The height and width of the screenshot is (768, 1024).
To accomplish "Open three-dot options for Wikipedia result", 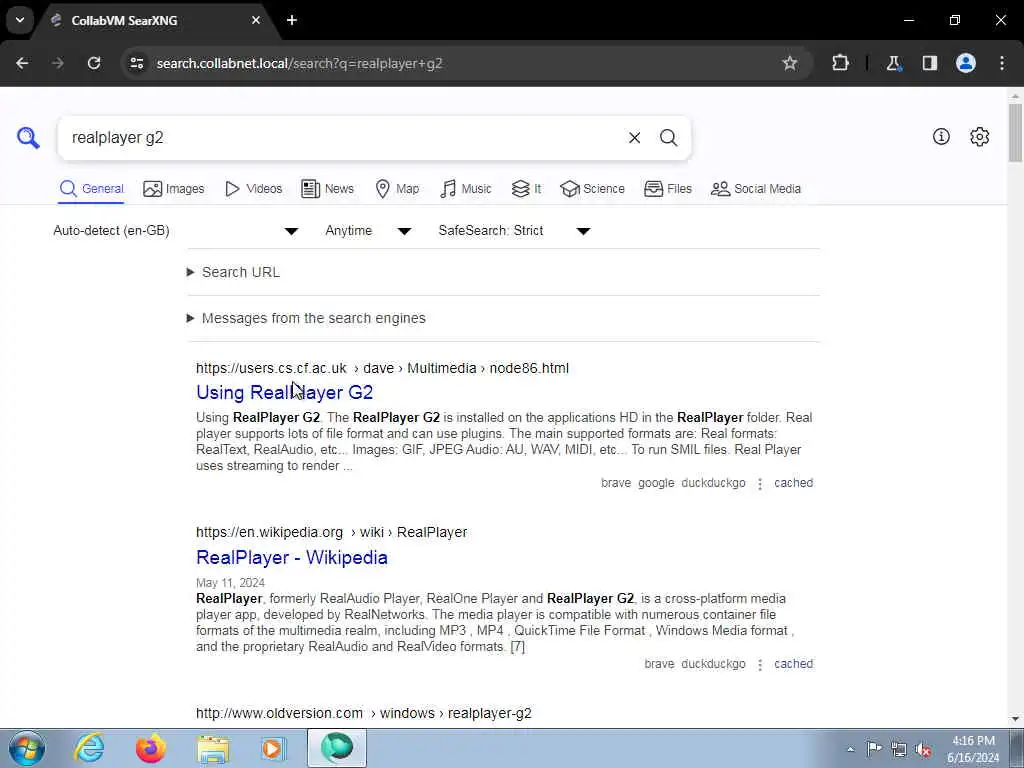I will [760, 665].
